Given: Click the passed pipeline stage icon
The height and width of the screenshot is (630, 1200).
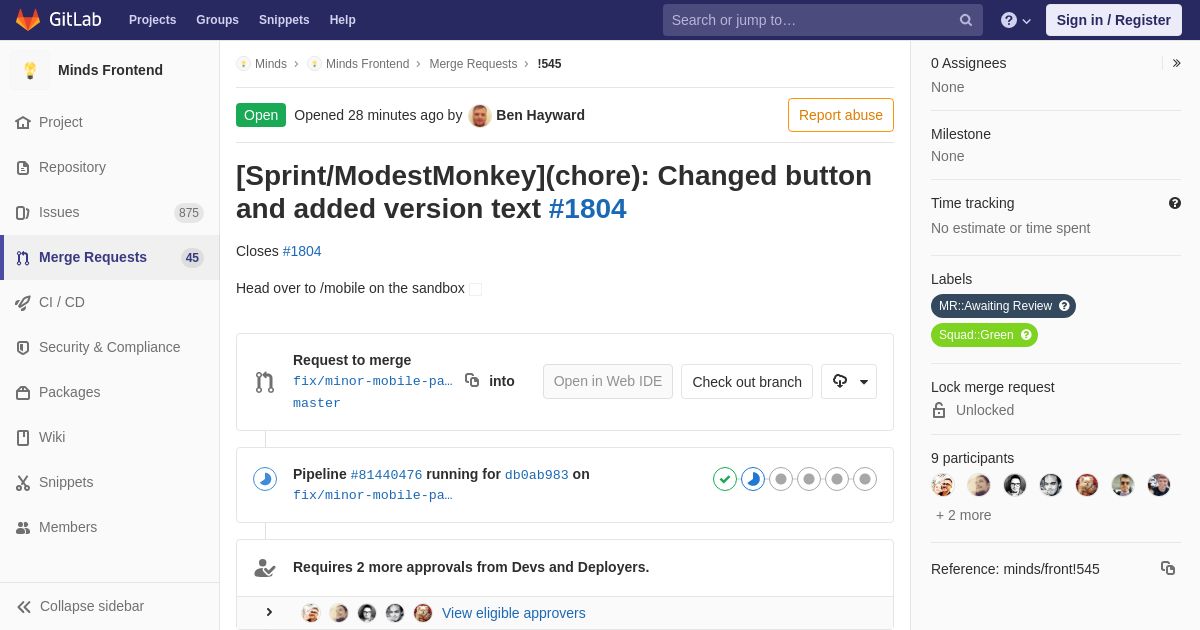Looking at the screenshot, I should (725, 479).
